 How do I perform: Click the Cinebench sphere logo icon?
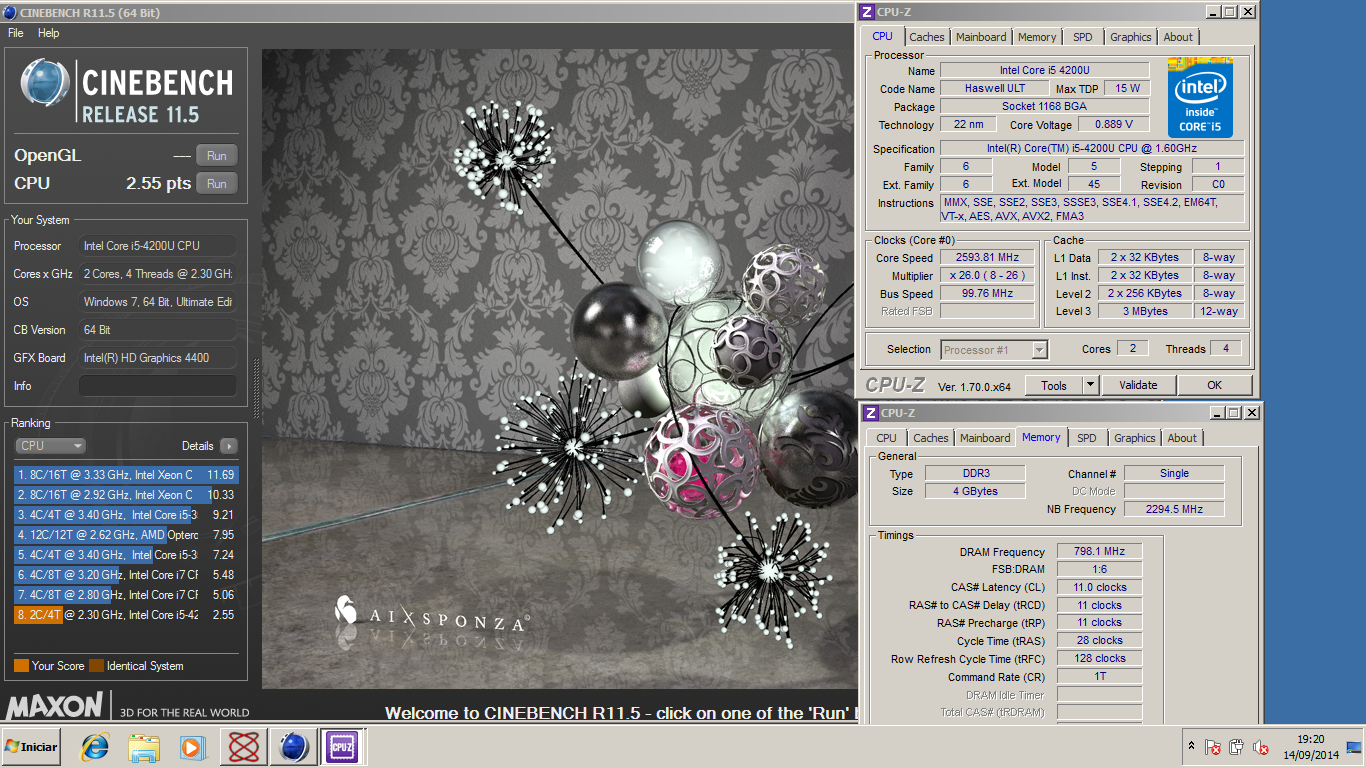point(46,82)
